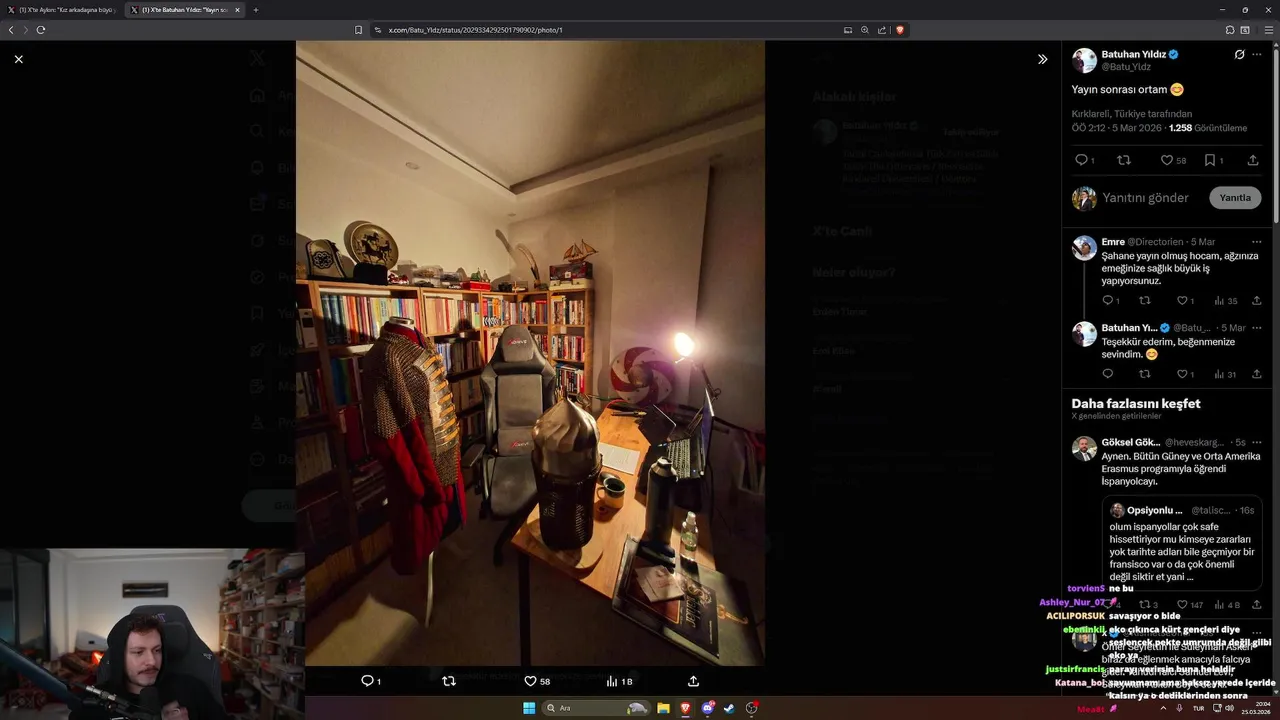The image size is (1280, 720).
Task: Open Emre's profile avatar
Action: point(1084,248)
